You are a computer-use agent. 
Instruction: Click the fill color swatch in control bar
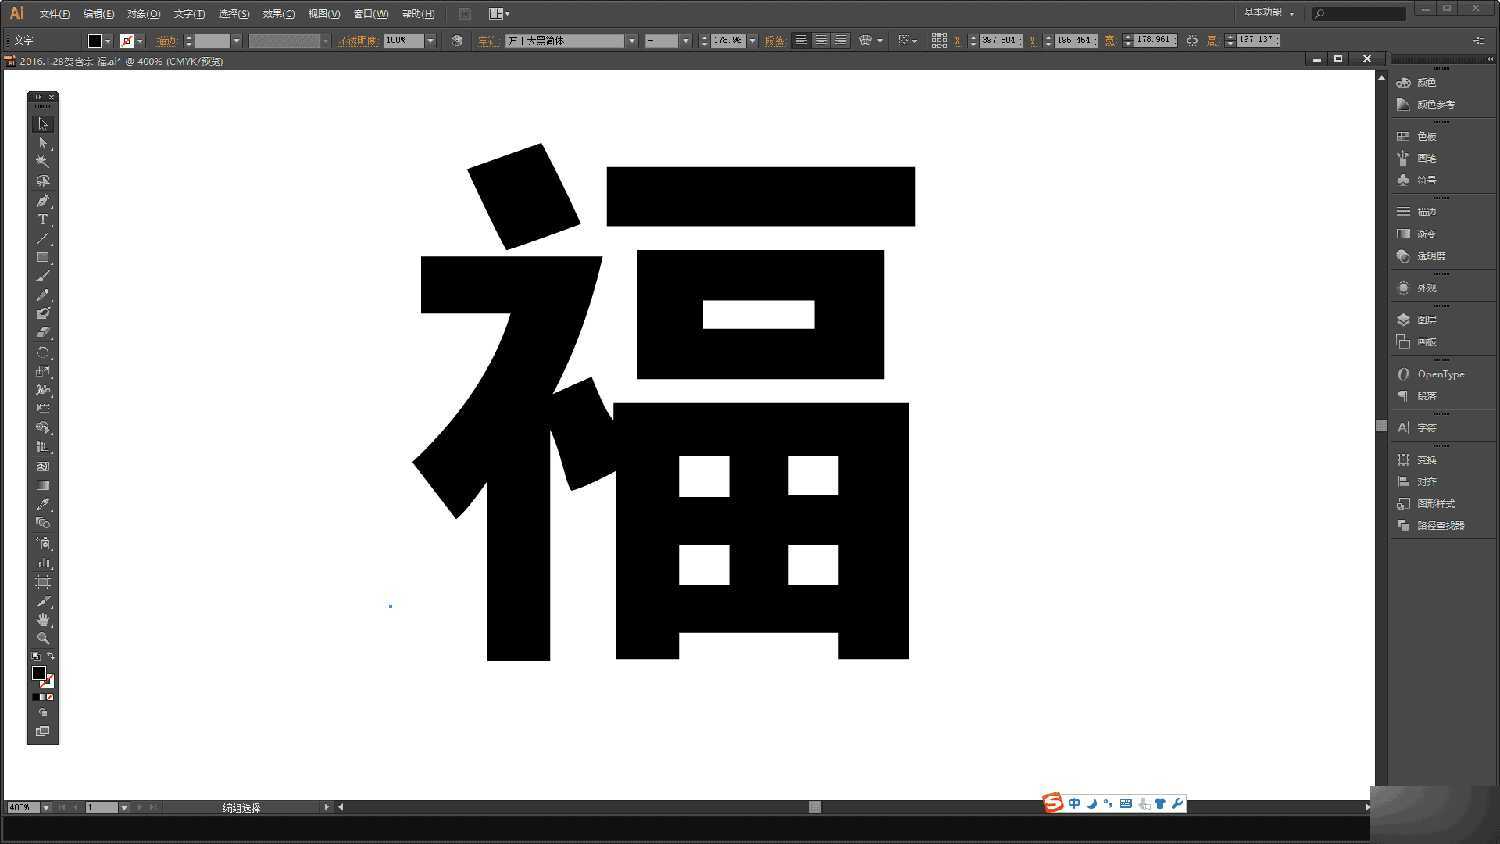[x=96, y=40]
